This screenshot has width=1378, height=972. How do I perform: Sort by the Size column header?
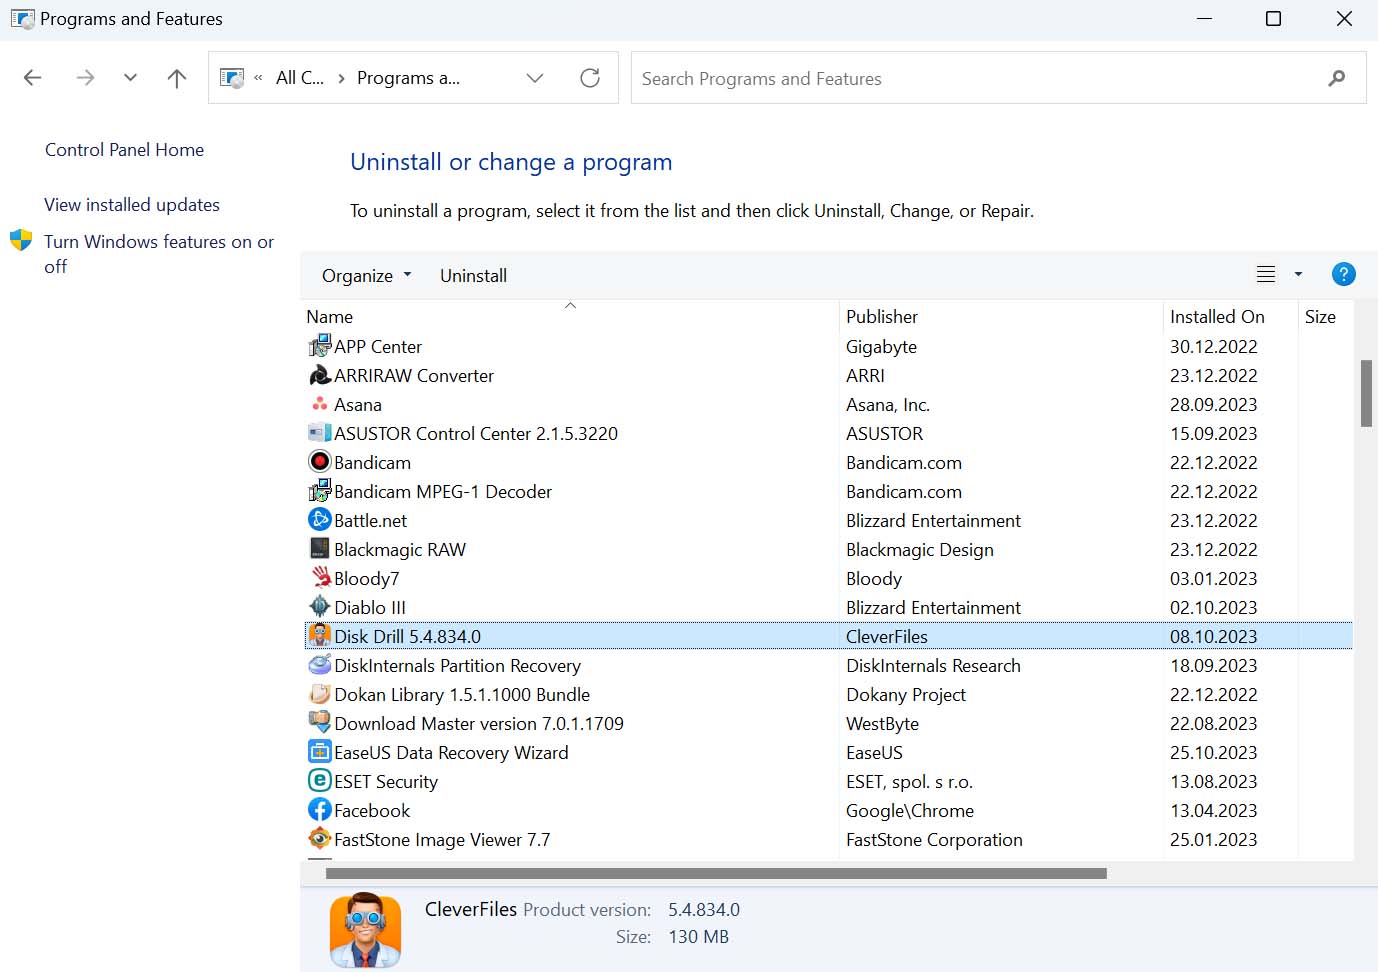coord(1325,317)
